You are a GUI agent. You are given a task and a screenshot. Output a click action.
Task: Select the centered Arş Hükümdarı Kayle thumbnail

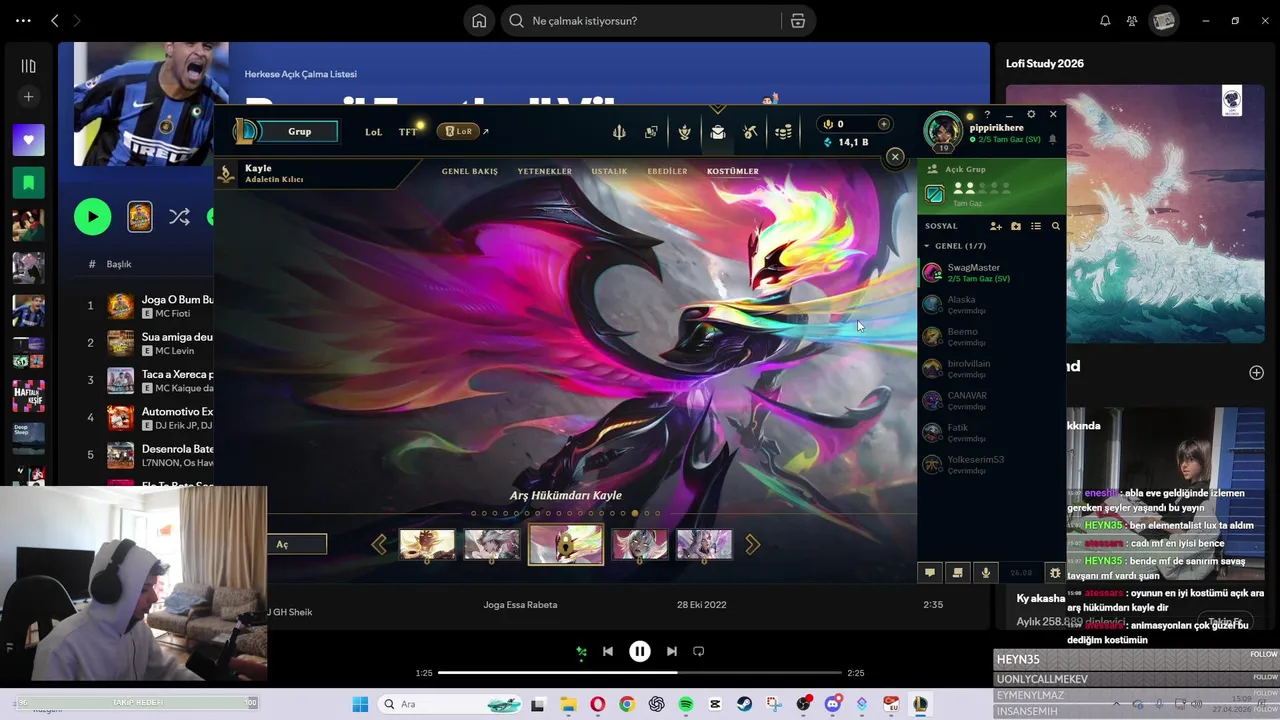pos(566,545)
